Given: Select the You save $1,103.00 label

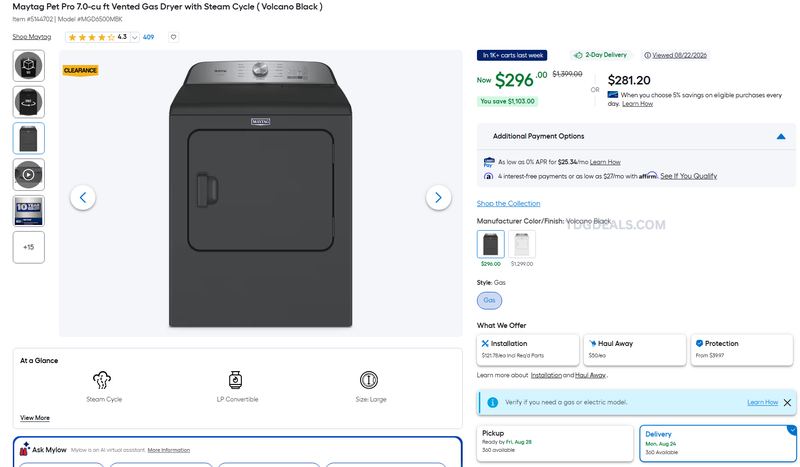Looking at the screenshot, I should pyautogui.click(x=507, y=101).
